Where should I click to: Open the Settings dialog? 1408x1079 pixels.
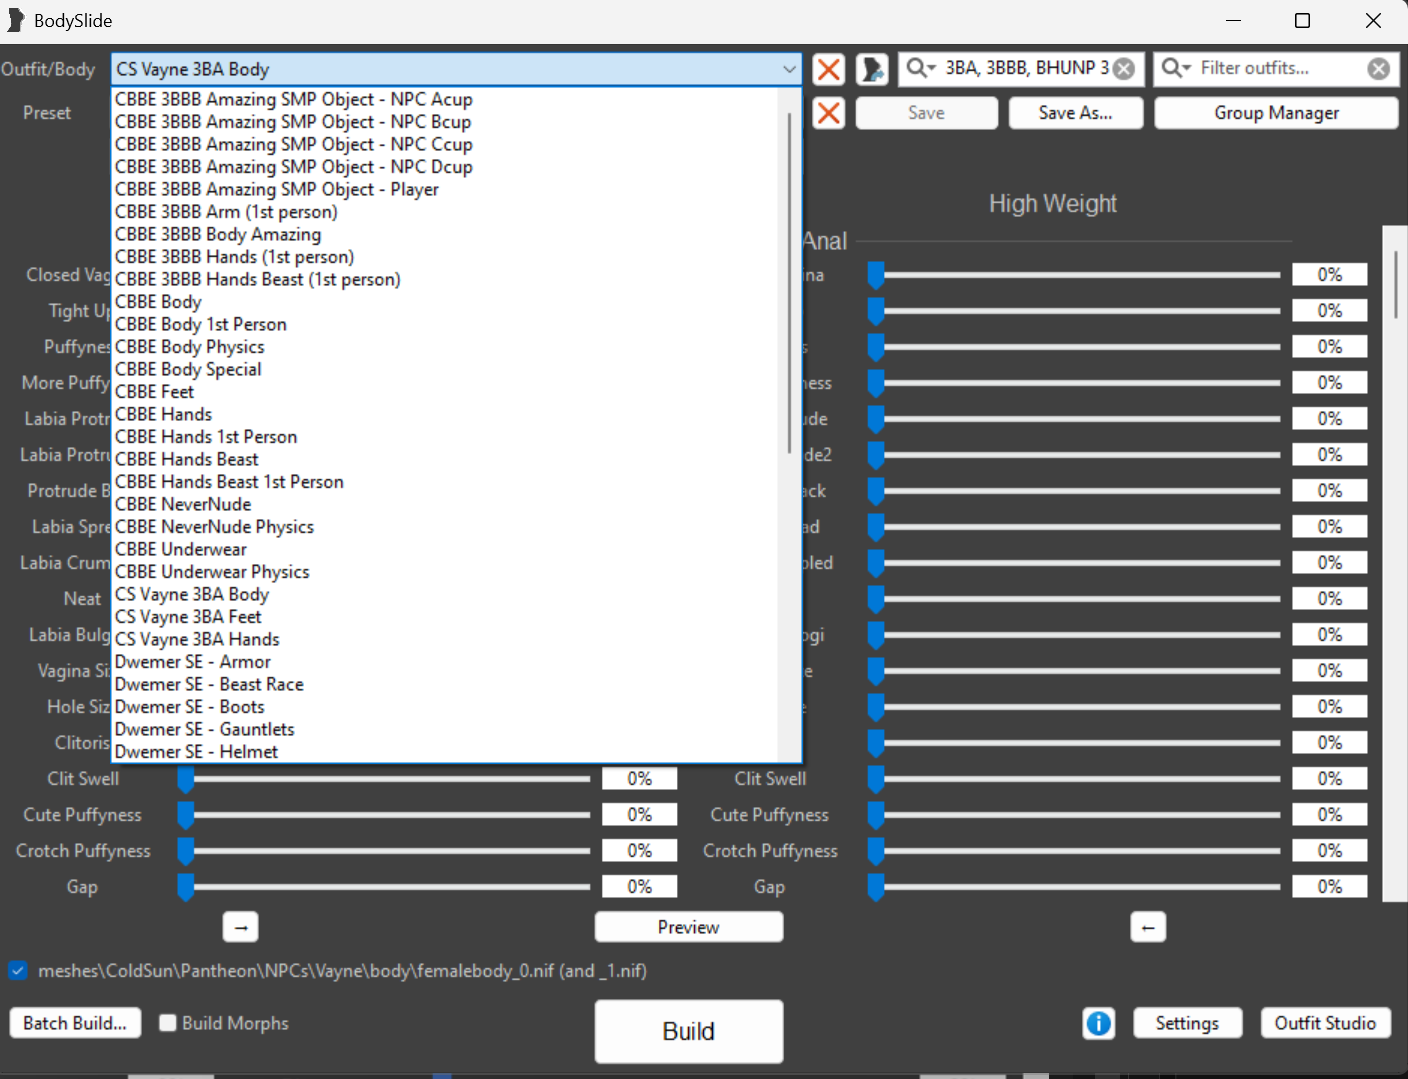point(1187,1023)
